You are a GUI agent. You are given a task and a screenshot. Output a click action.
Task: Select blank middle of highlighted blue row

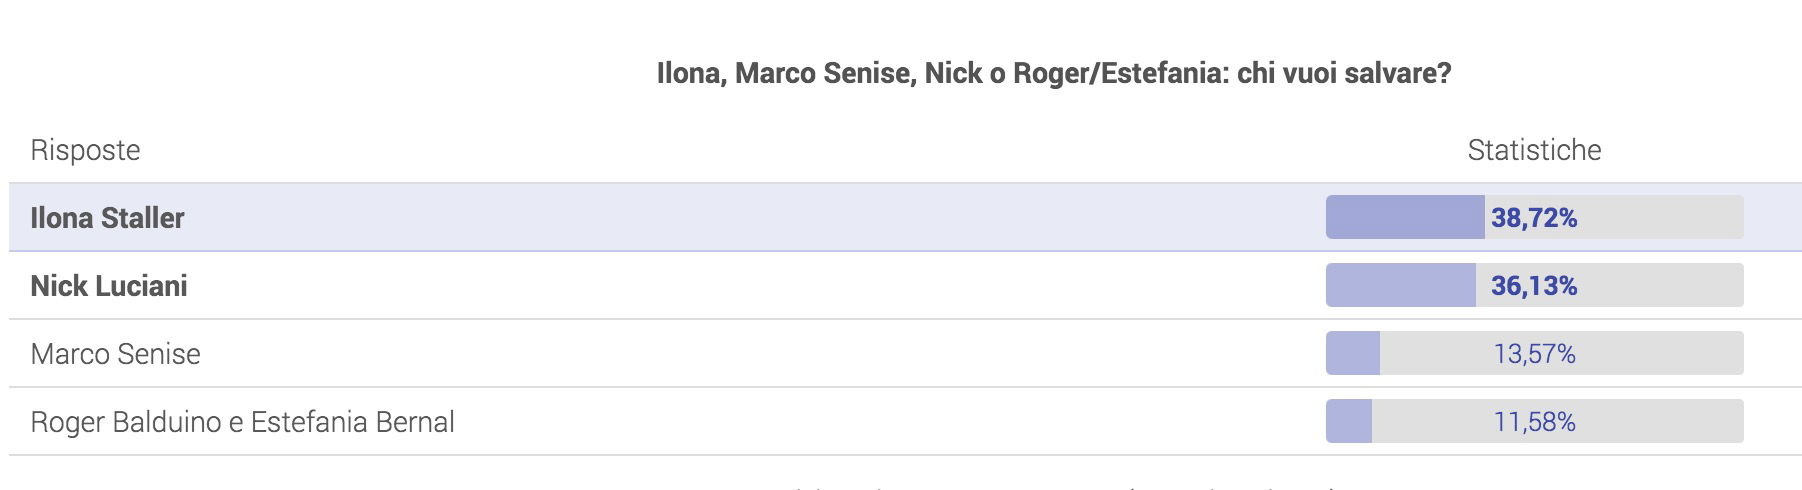(x=750, y=217)
